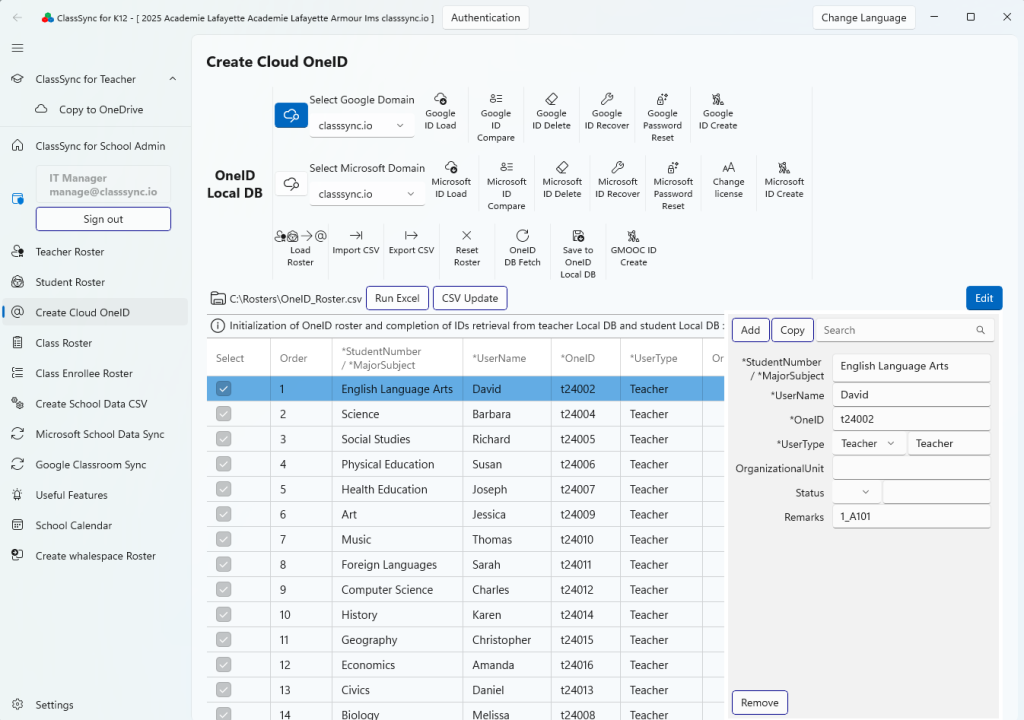Toggle checkbox for Social Studies row
The image size is (1024, 720).
pyautogui.click(x=223, y=439)
